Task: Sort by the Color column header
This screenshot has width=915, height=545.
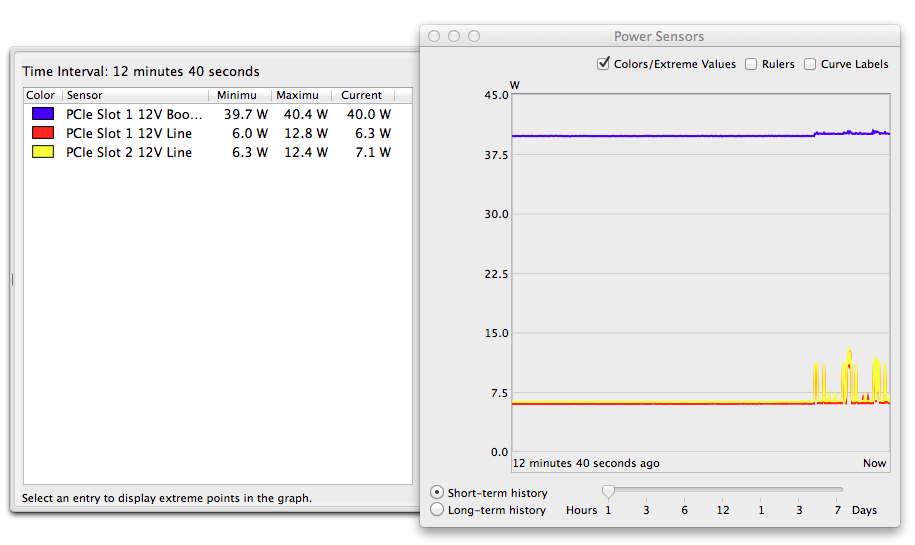Action: tap(43, 95)
